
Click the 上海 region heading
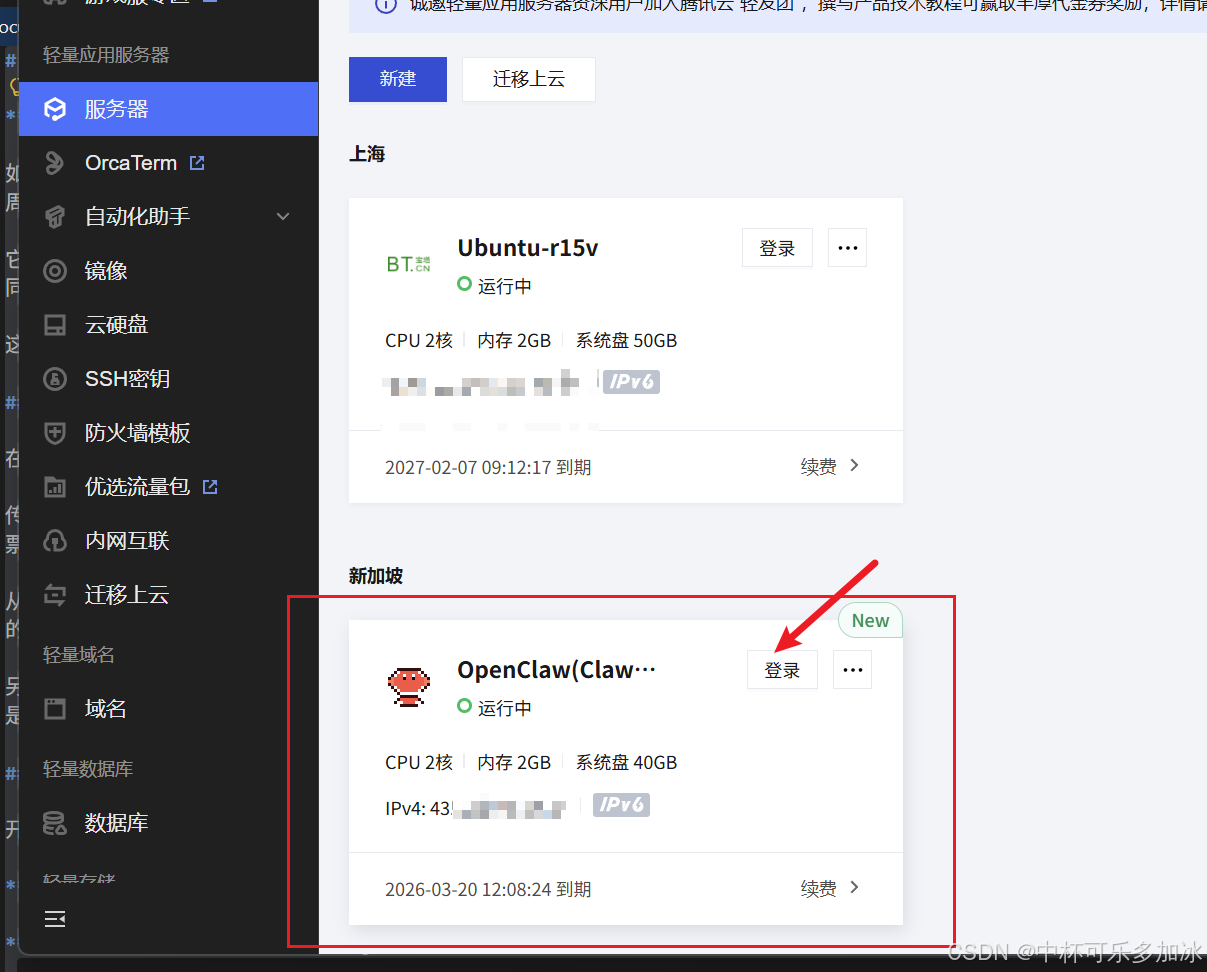(367, 154)
